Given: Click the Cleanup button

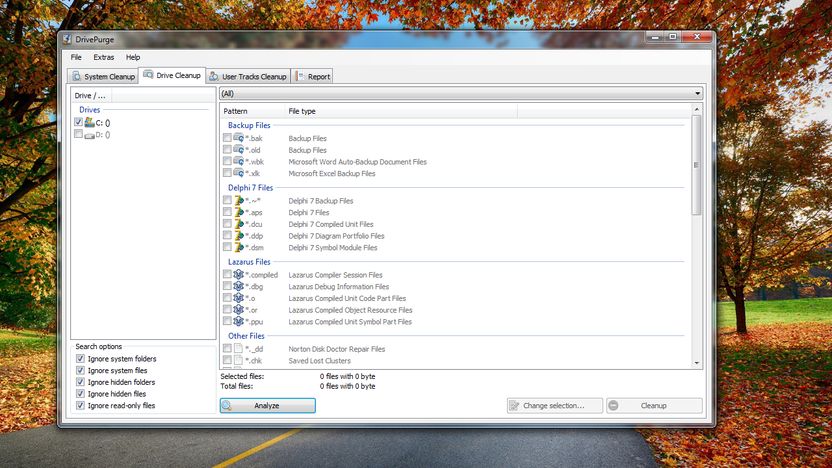Looking at the screenshot, I should [654, 405].
